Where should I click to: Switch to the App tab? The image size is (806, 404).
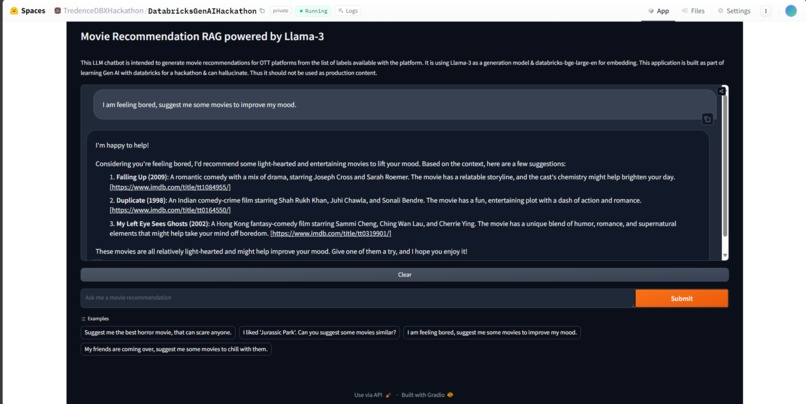click(x=658, y=11)
